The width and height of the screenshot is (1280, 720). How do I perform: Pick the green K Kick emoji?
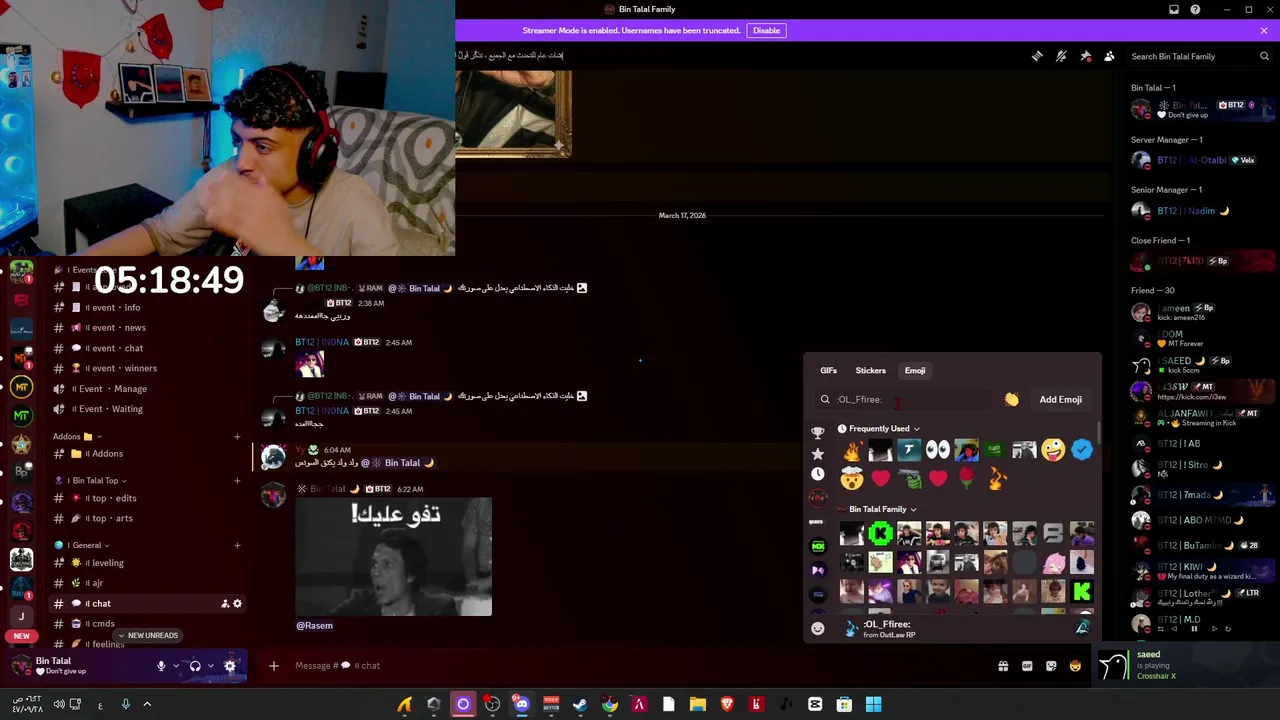point(880,534)
